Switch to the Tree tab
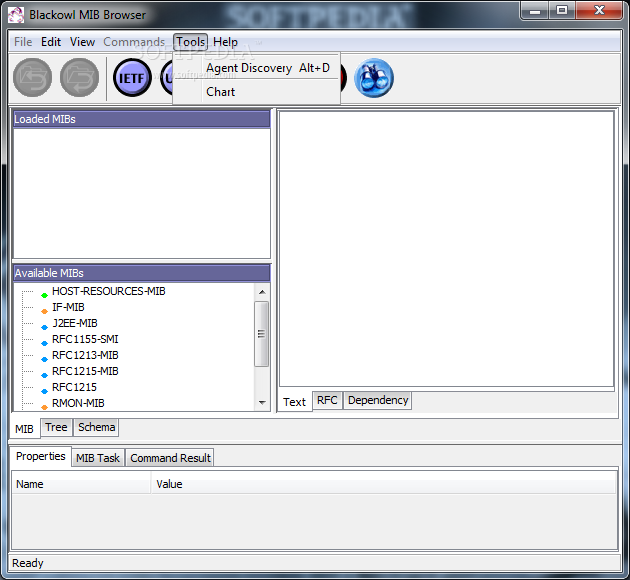This screenshot has width=630, height=580. (56, 427)
